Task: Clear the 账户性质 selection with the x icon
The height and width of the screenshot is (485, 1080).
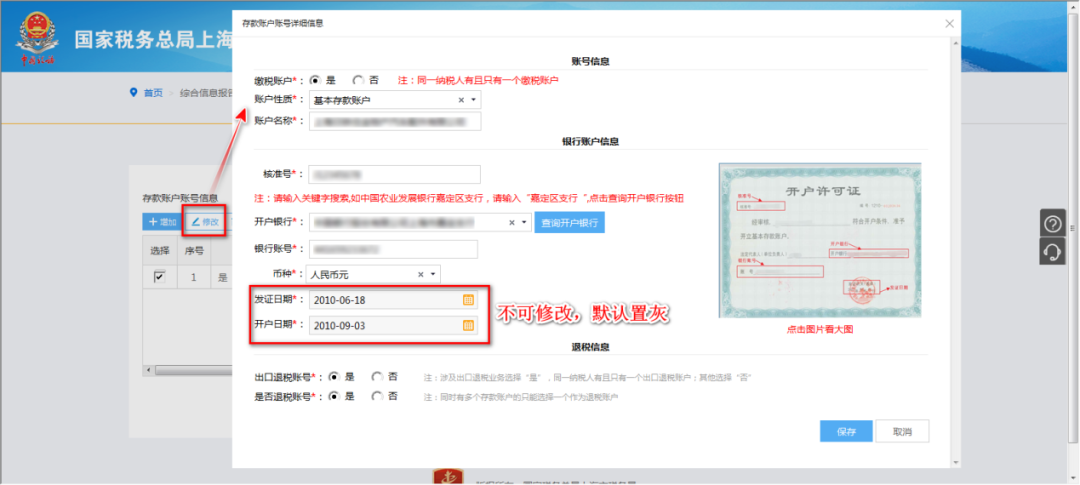Action: pyautogui.click(x=461, y=100)
